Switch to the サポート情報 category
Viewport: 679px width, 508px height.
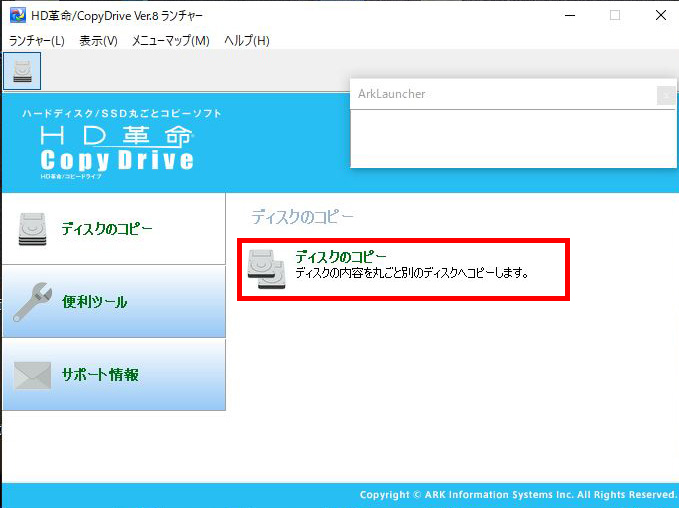pos(100,375)
